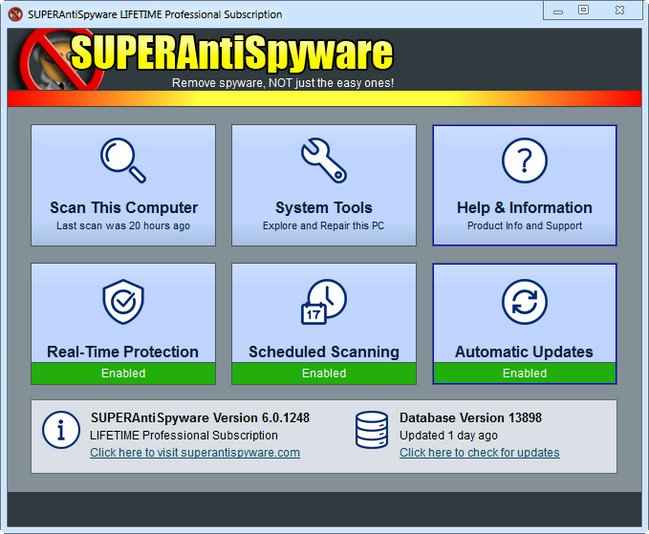The height and width of the screenshot is (534, 649).
Task: Select 'Explore and Repair this PC' text
Action: click(323, 226)
